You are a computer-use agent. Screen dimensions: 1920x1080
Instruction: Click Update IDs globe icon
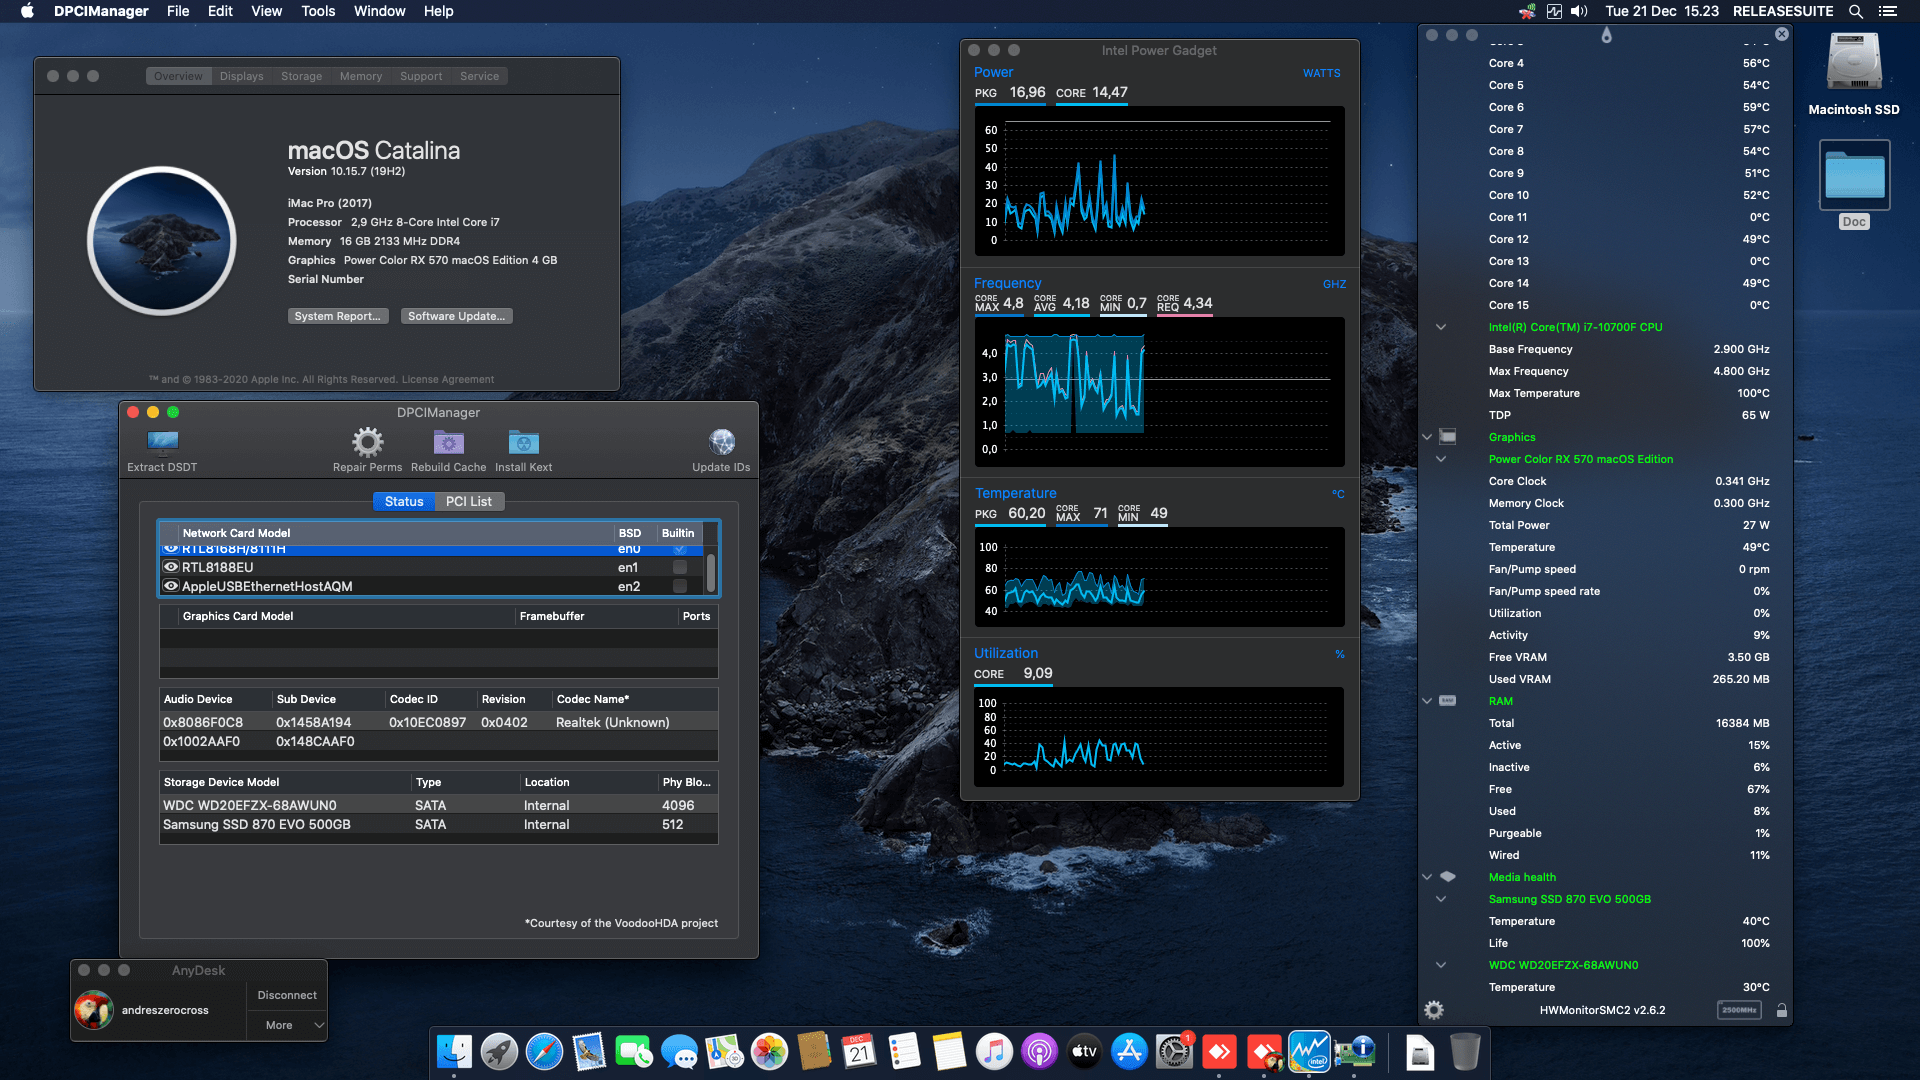721,442
